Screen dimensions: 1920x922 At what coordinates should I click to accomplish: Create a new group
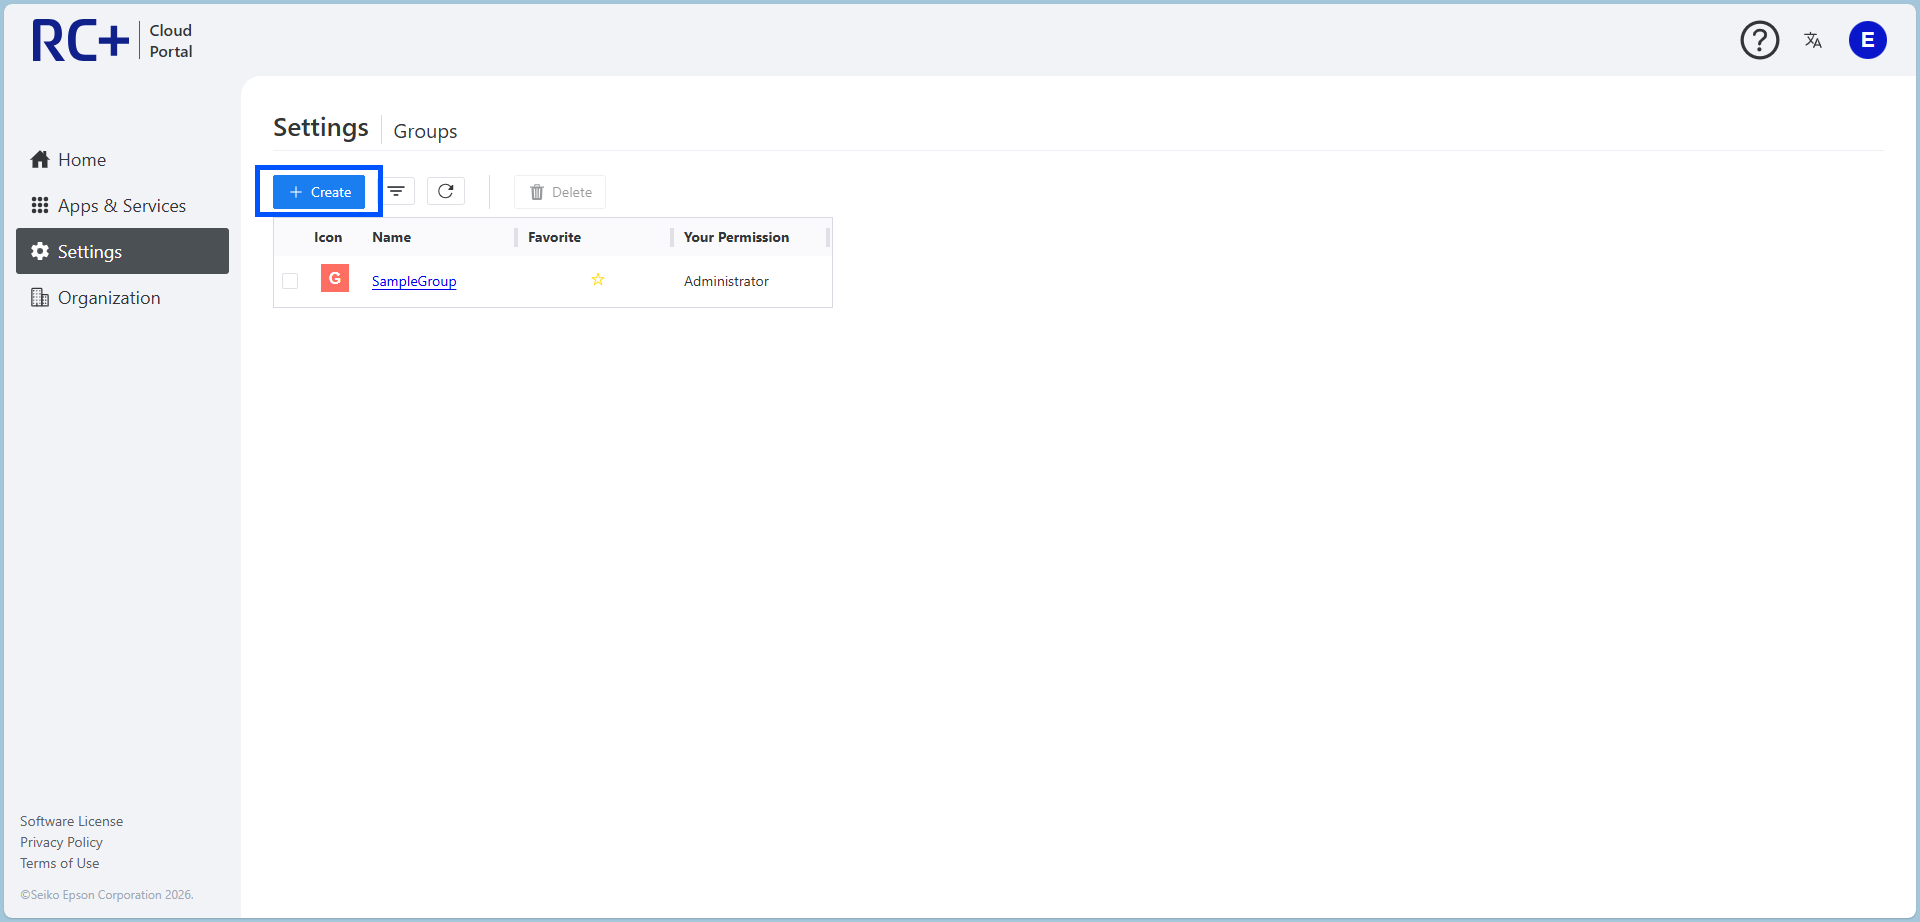pos(319,192)
